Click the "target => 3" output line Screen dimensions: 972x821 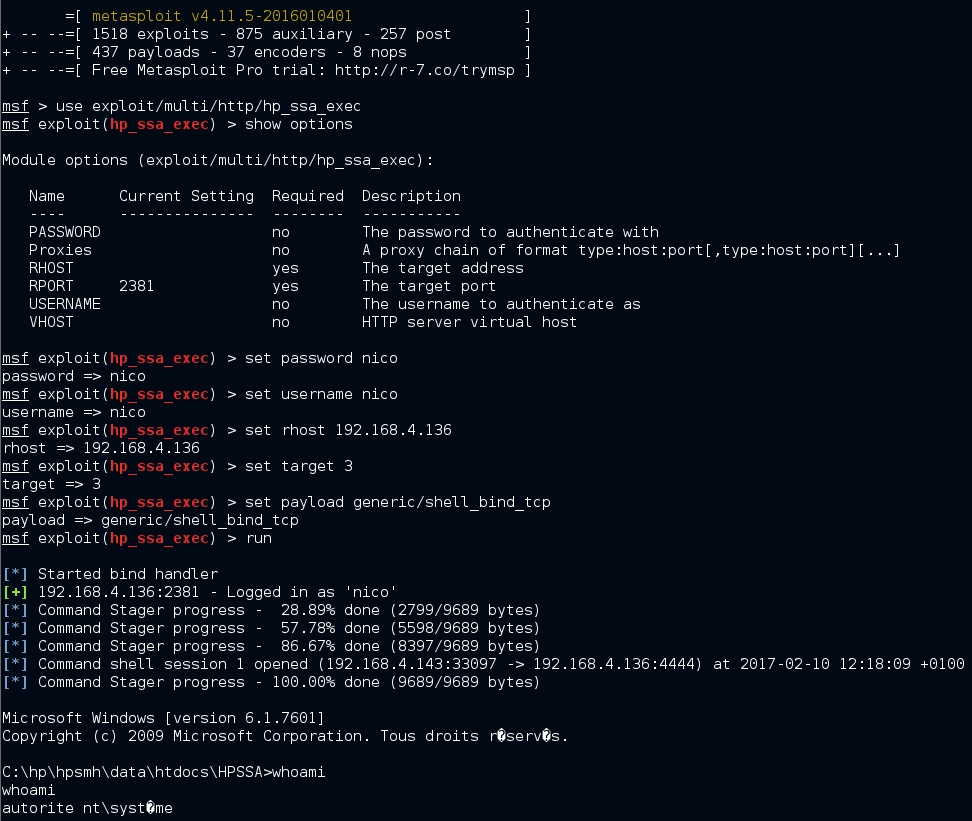coord(51,484)
